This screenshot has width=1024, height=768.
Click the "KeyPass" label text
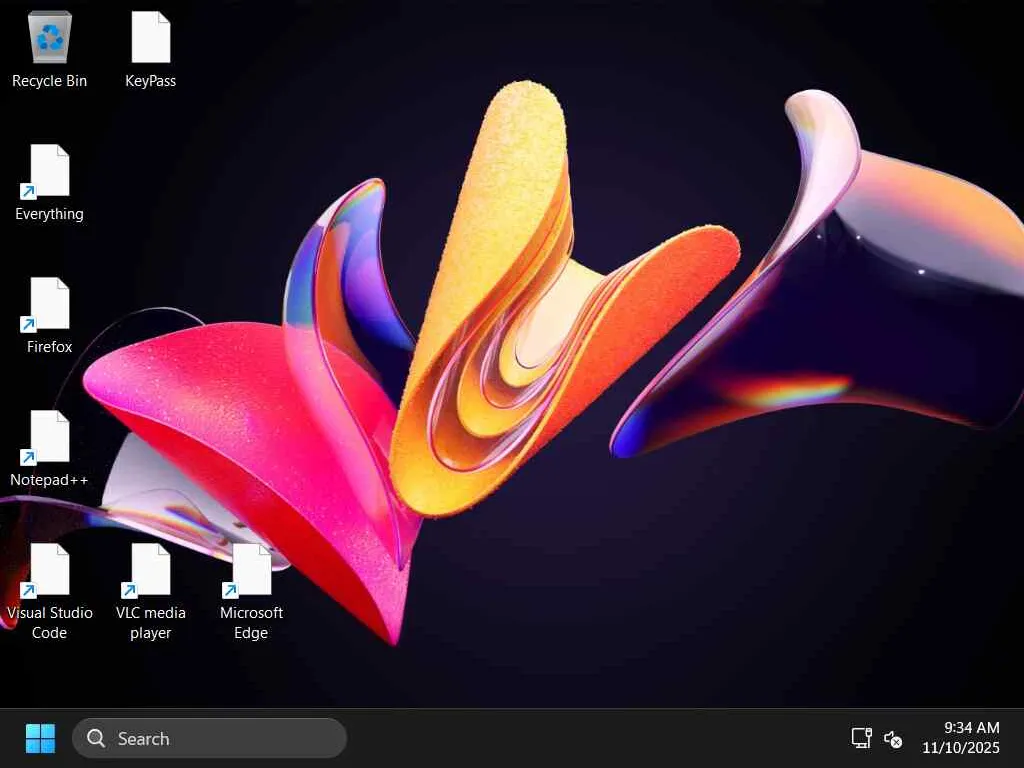point(151,81)
